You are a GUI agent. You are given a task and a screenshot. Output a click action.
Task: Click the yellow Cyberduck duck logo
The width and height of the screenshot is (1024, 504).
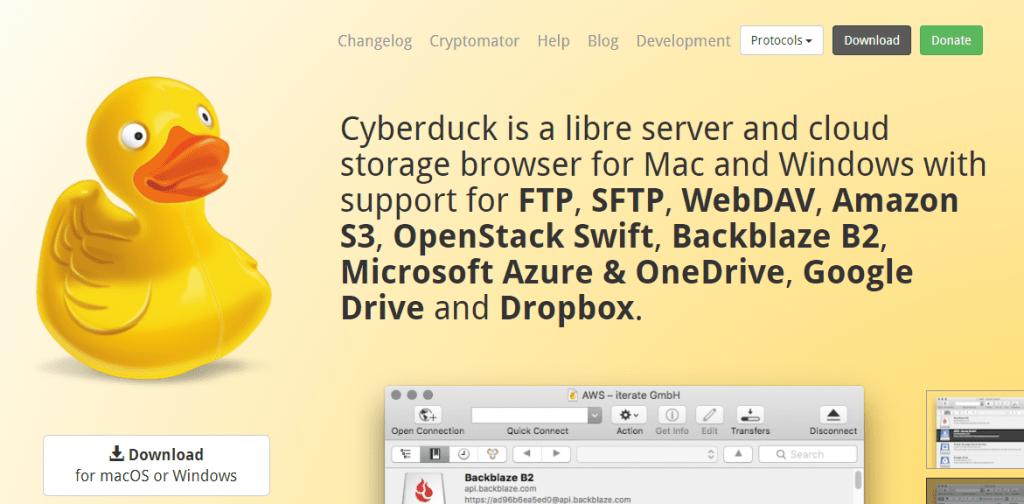click(x=152, y=227)
